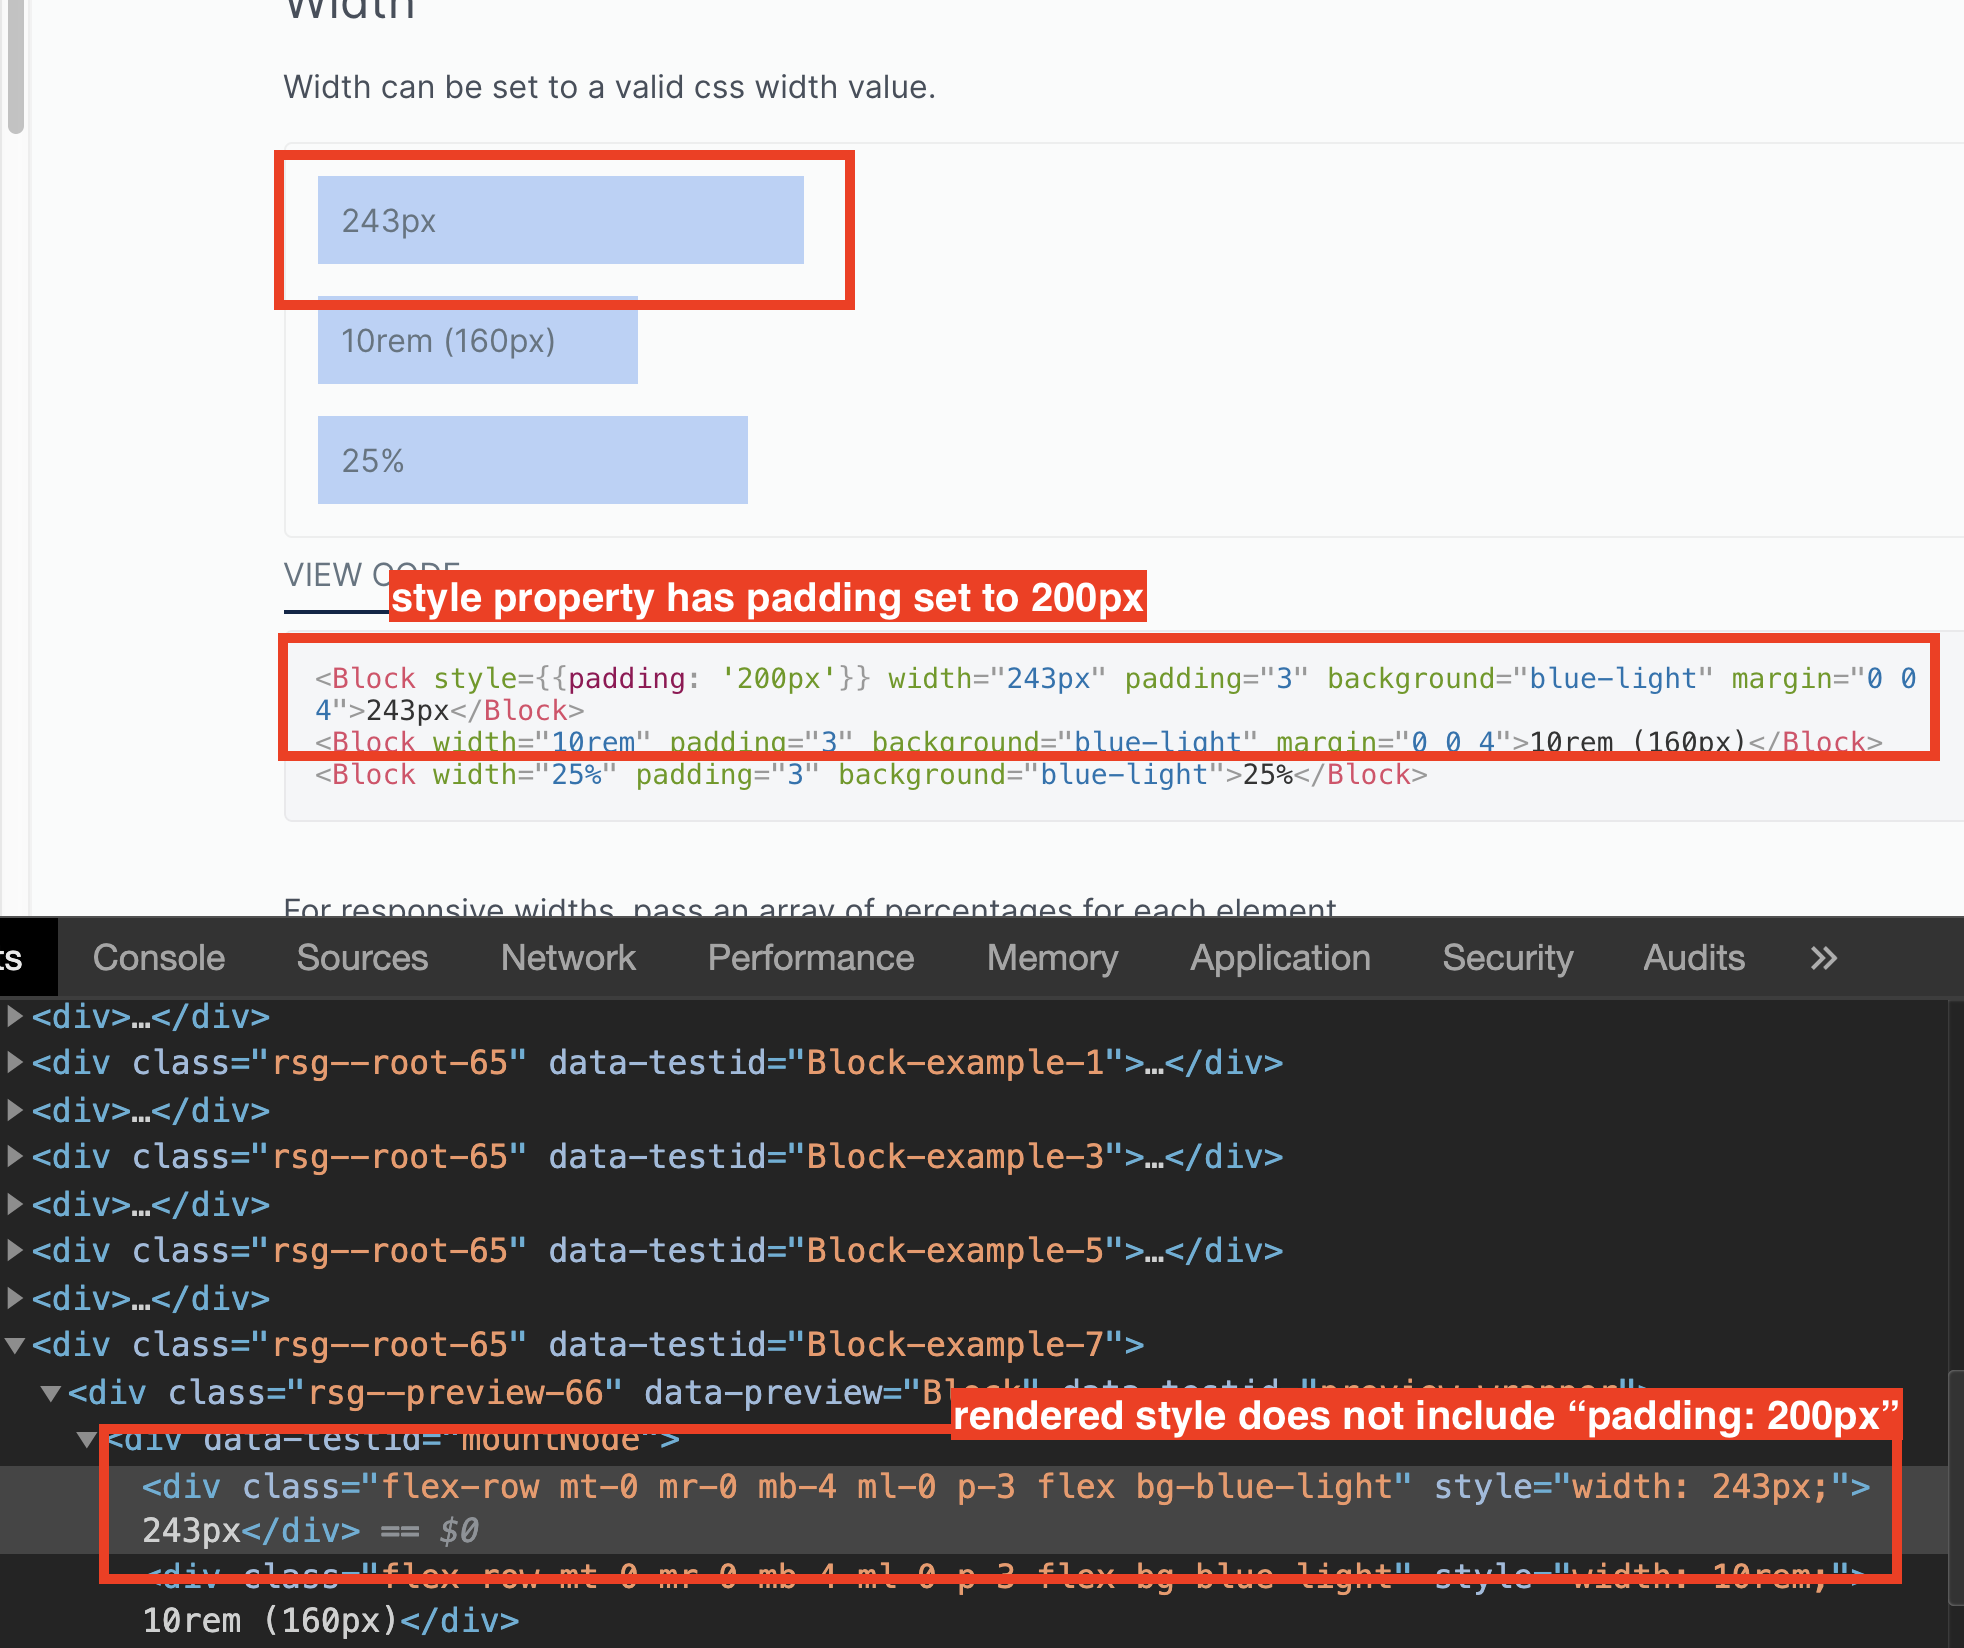Image resolution: width=1964 pixels, height=1648 pixels.
Task: Expand the div with data-testid Block-example-5
Action: 15,1250
